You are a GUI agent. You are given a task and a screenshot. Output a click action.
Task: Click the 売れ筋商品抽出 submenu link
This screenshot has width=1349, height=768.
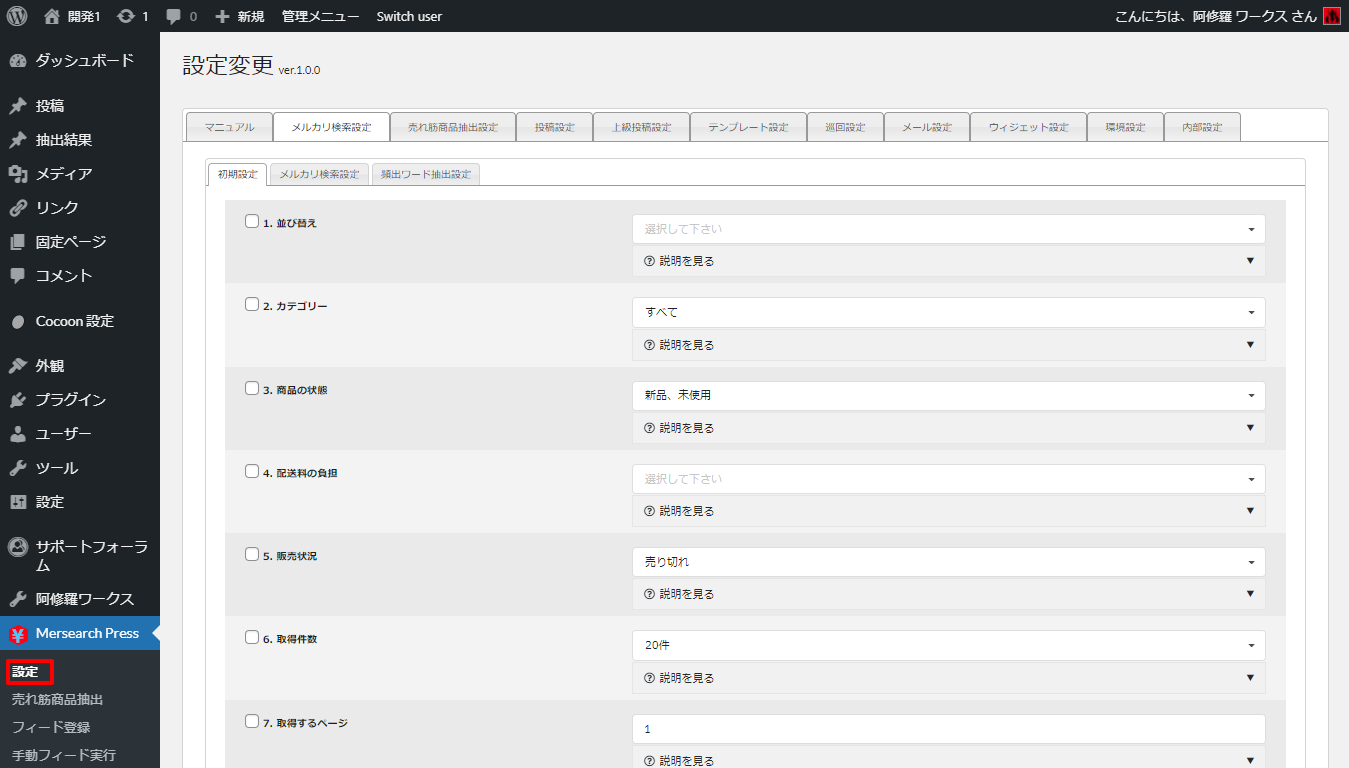[x=57, y=699]
